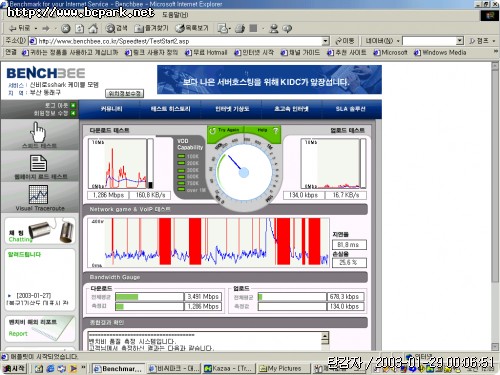Open the back-history dropdown beside 뒤로
The image size is (500, 375).
coord(36,29)
